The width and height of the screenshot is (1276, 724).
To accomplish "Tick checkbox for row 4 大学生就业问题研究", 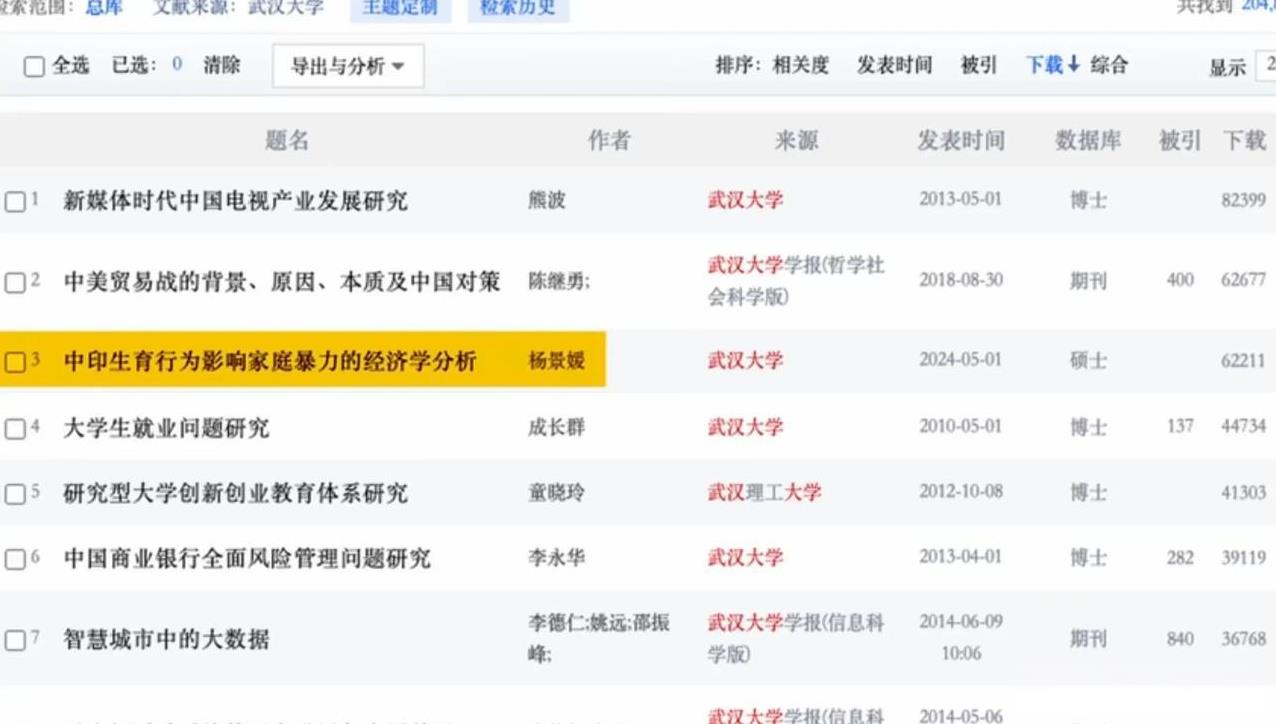I will 15,429.
